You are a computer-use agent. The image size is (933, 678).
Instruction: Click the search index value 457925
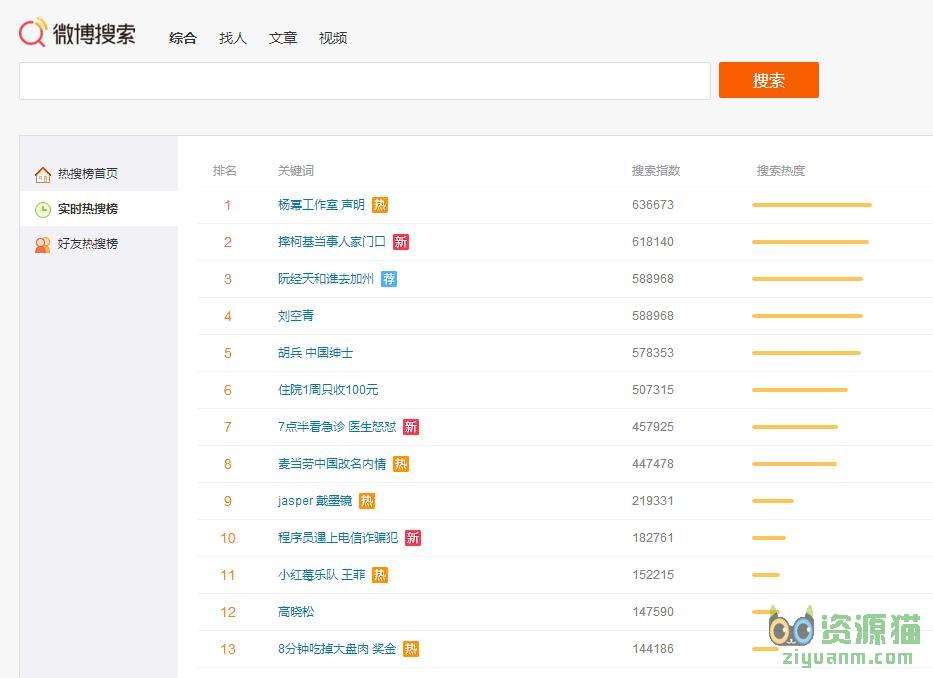[x=653, y=427]
